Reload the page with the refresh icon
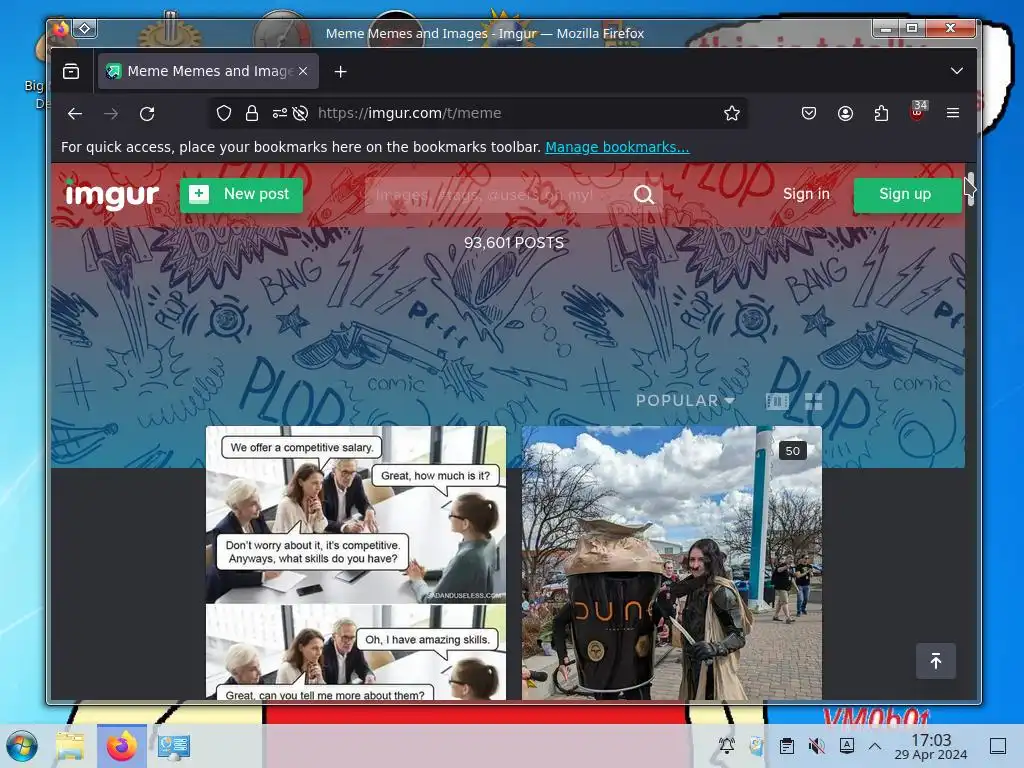Viewport: 1024px width, 768px height. coord(147,114)
